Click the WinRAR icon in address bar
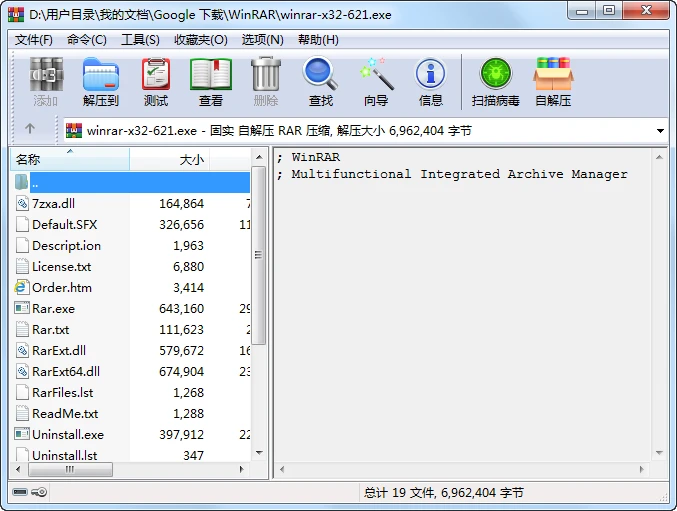The image size is (677, 511). 74,130
